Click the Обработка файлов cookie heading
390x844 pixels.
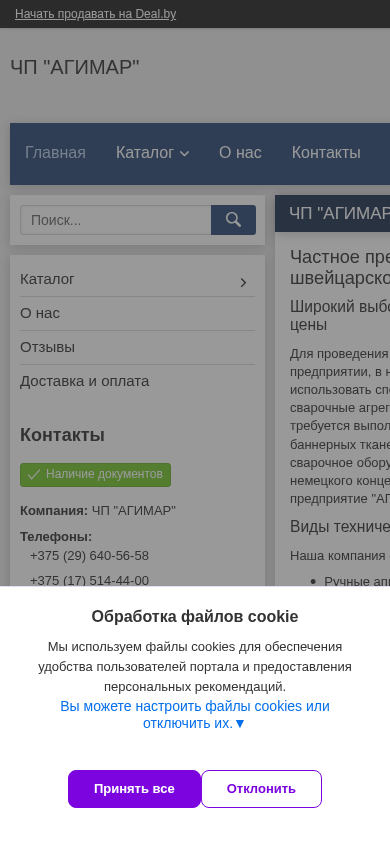(x=195, y=616)
